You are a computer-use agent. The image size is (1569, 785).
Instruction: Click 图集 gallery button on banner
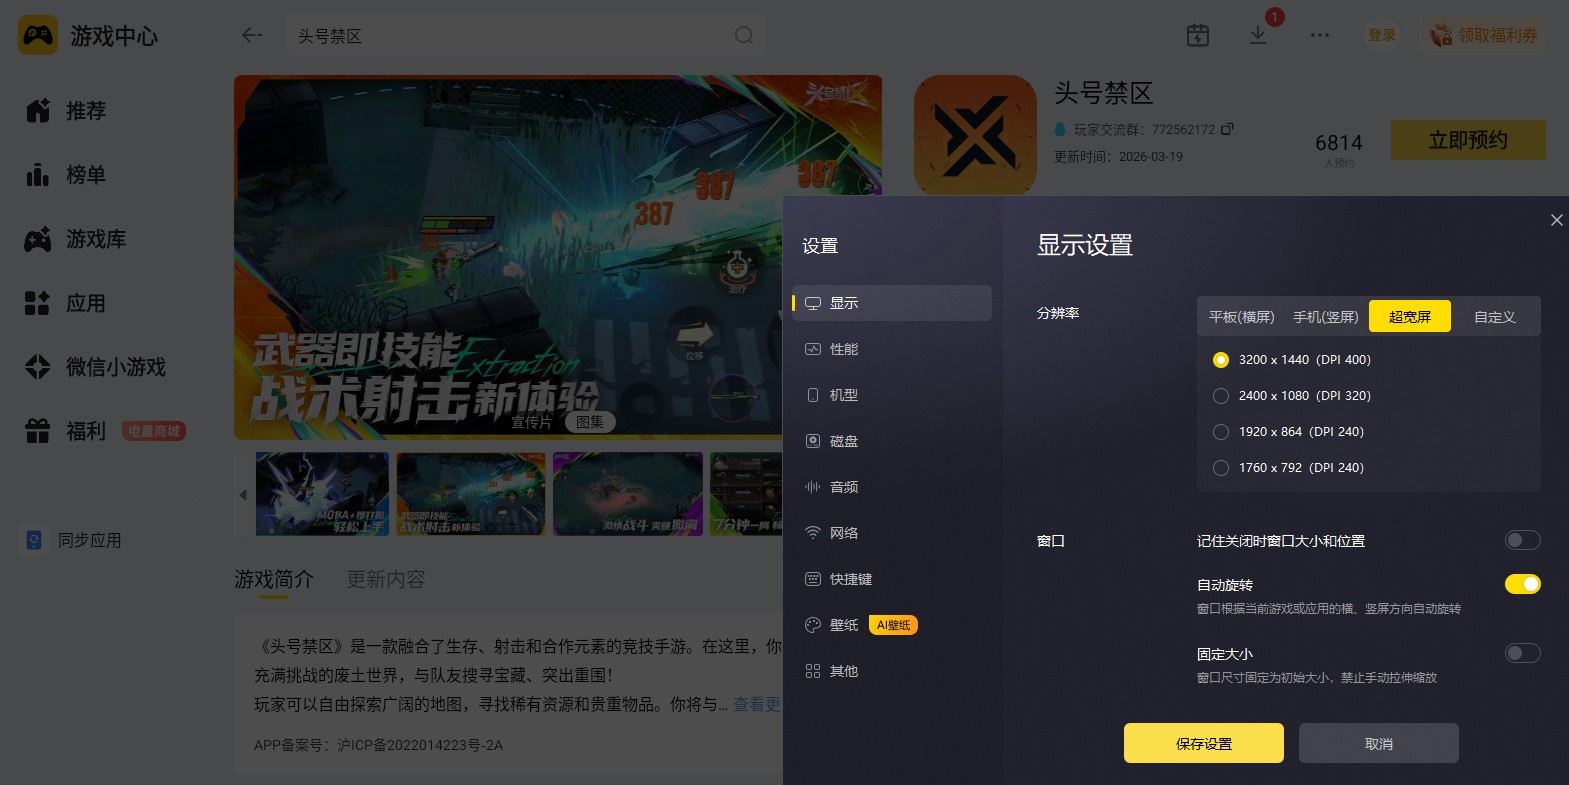tap(590, 422)
